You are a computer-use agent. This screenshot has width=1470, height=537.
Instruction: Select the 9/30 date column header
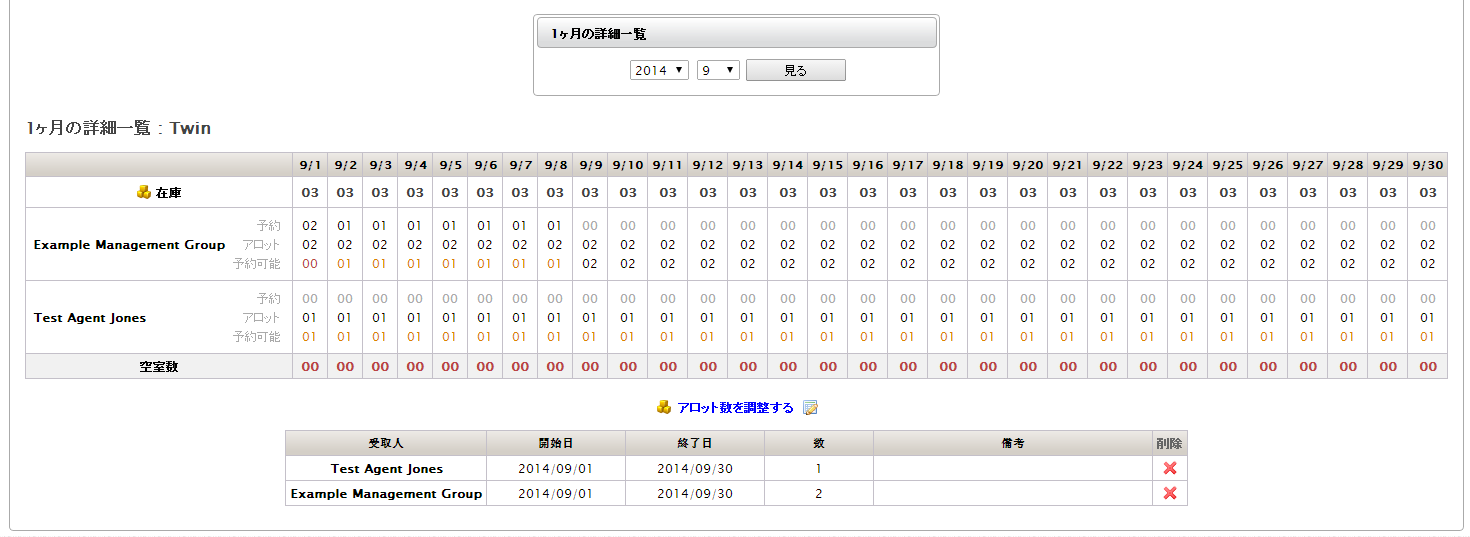(1427, 165)
